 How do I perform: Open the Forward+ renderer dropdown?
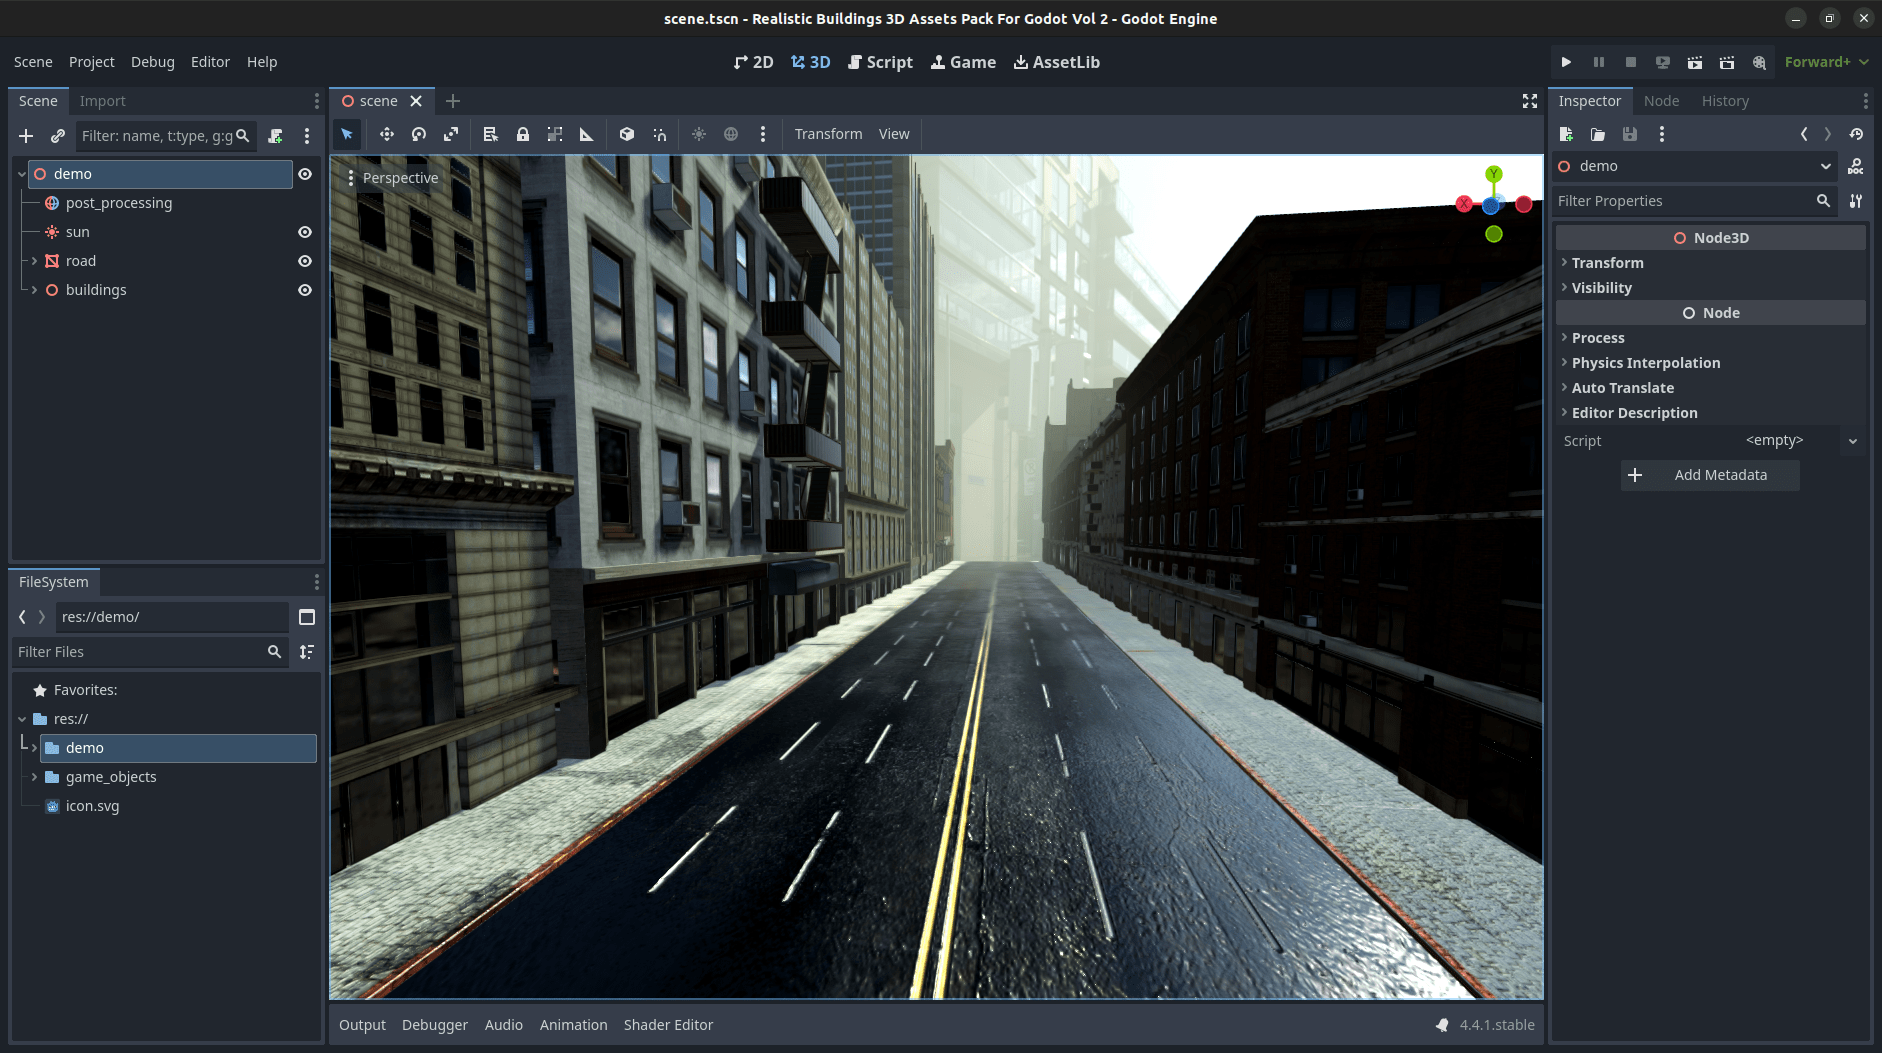[x=1823, y=62]
